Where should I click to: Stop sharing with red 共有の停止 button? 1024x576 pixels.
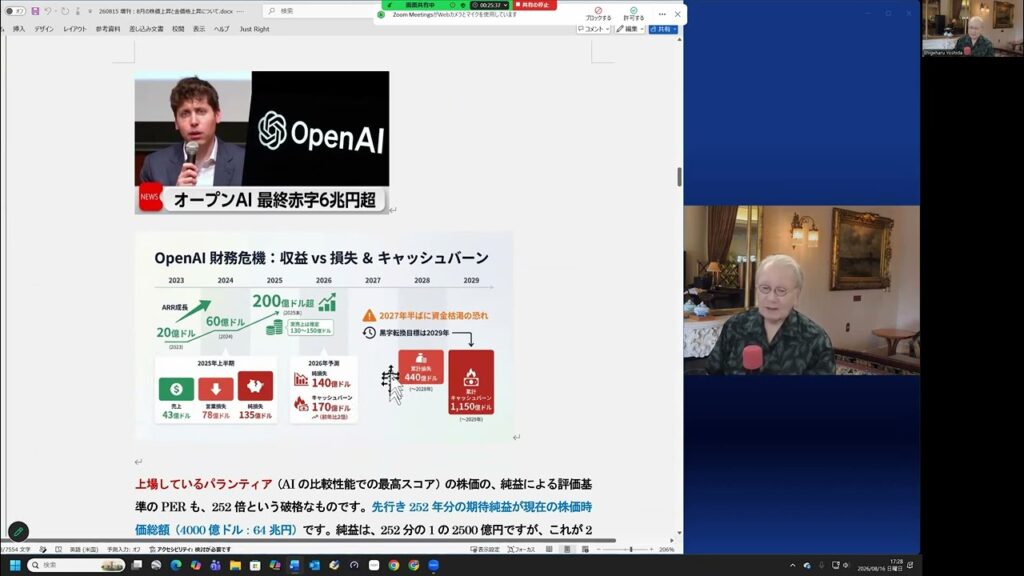click(535, 5)
